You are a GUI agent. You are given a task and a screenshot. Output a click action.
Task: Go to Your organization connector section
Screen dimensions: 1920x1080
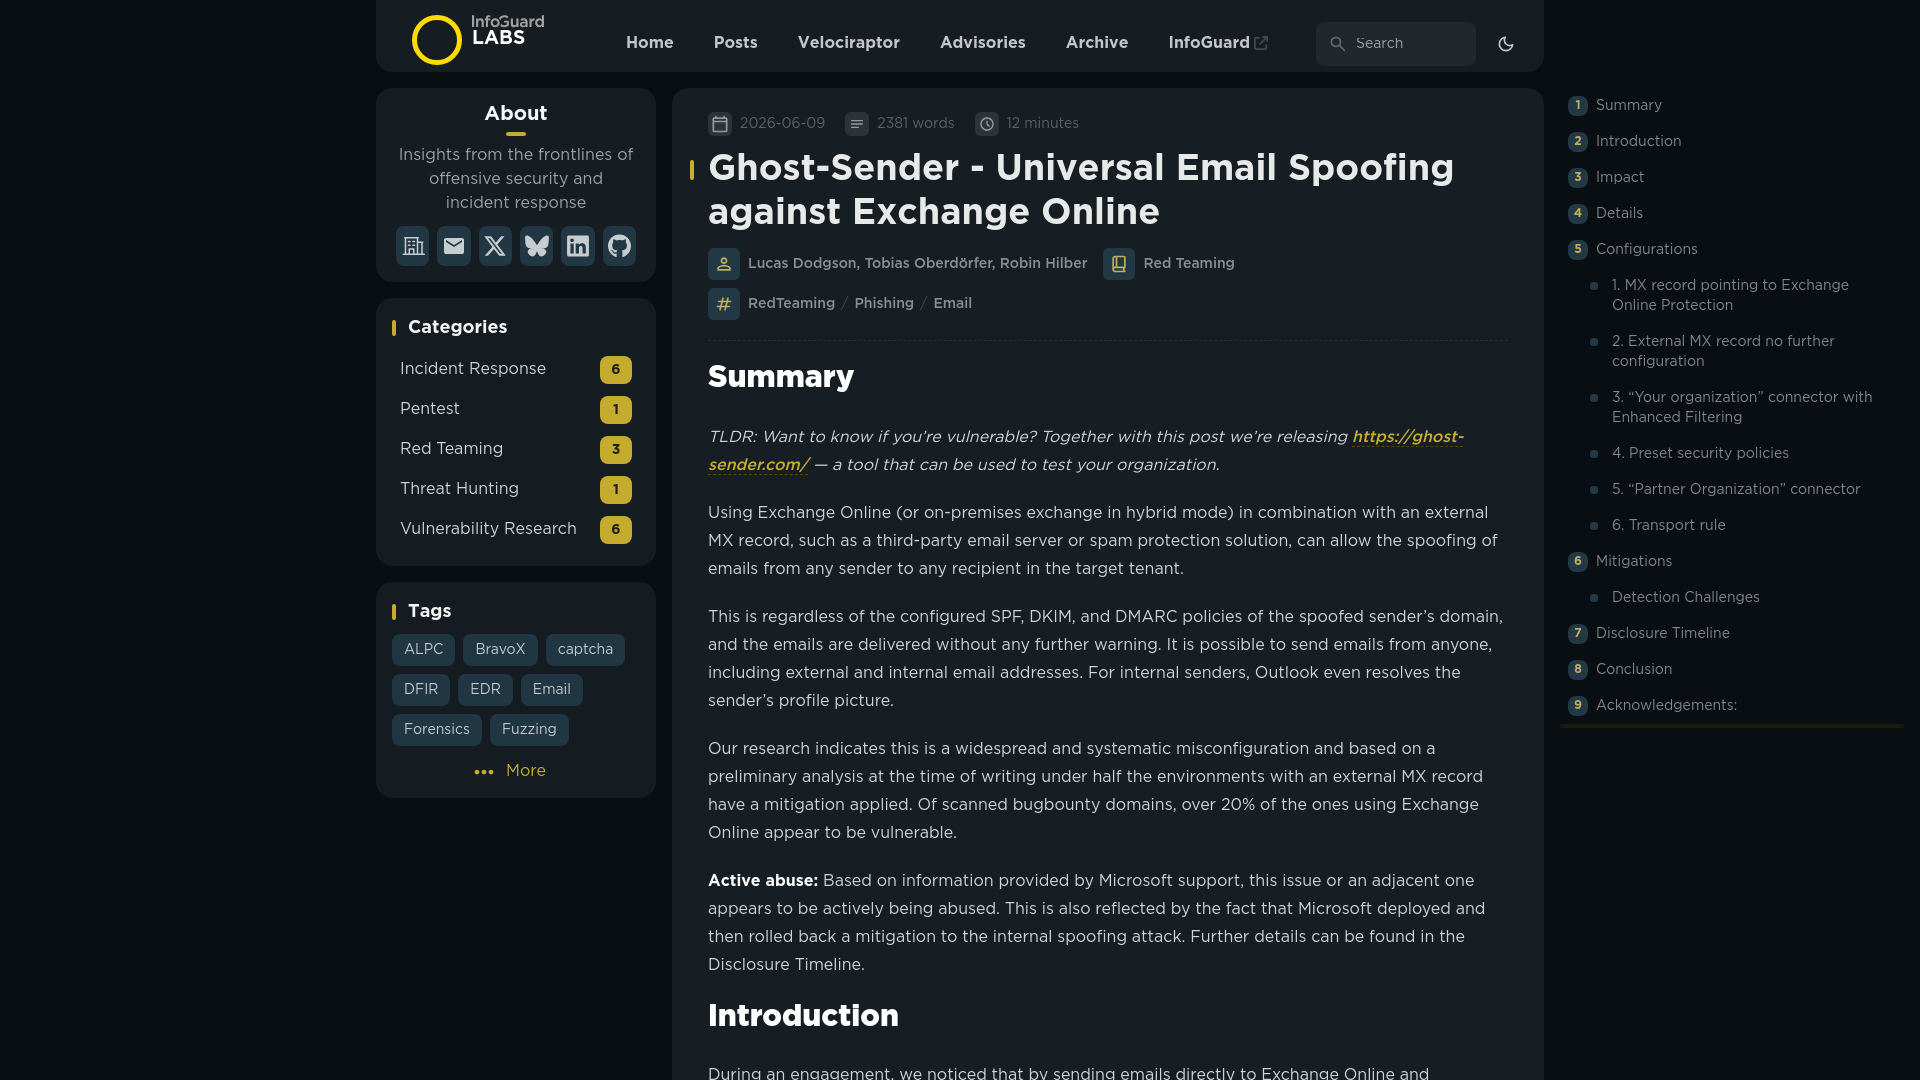[1742, 407]
